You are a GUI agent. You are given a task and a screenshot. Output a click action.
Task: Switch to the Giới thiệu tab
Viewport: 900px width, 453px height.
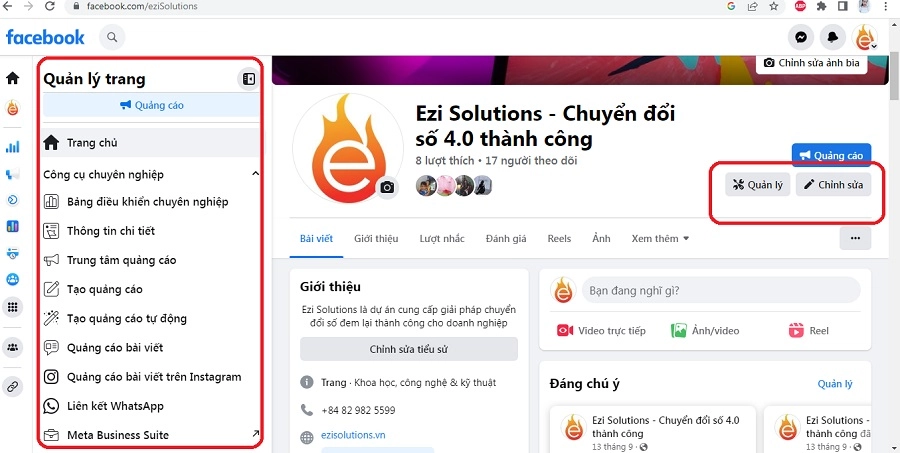(376, 238)
